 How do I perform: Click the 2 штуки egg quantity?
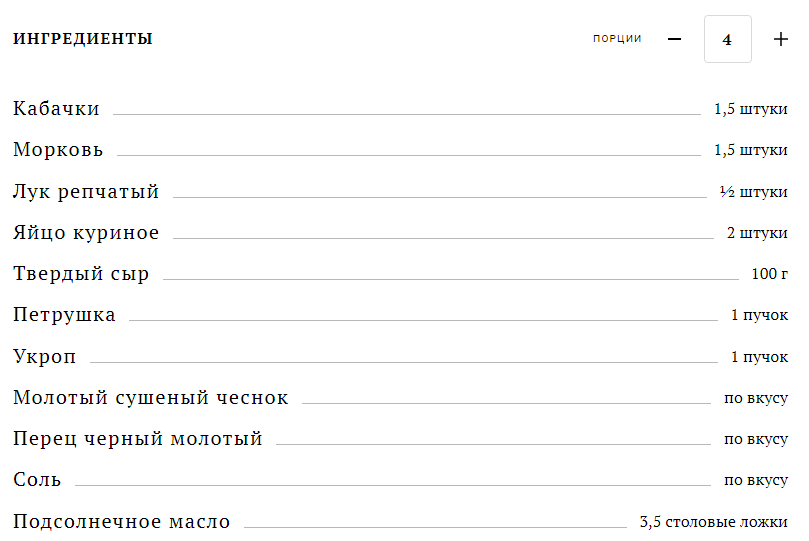757,233
